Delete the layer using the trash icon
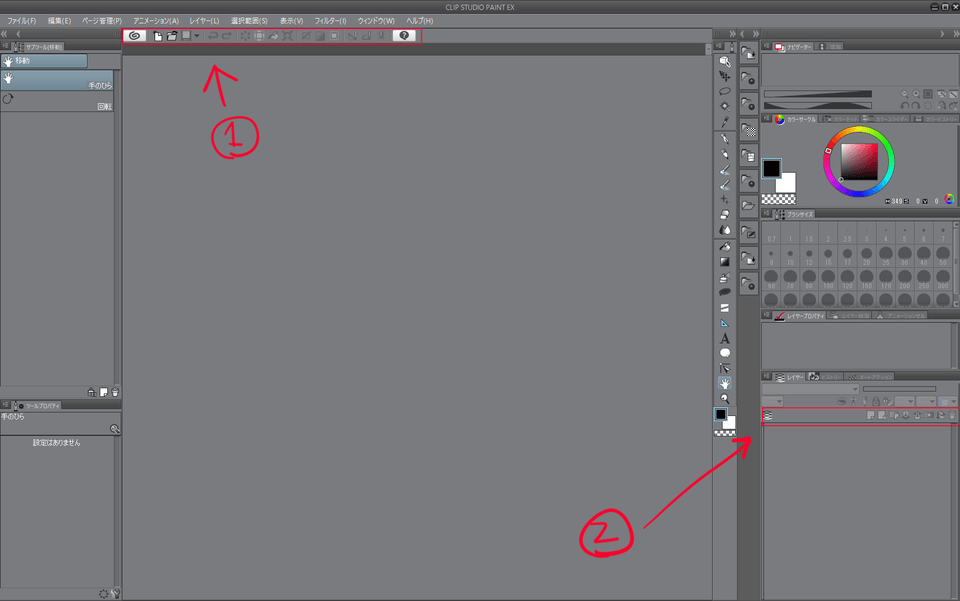 pyautogui.click(x=951, y=415)
